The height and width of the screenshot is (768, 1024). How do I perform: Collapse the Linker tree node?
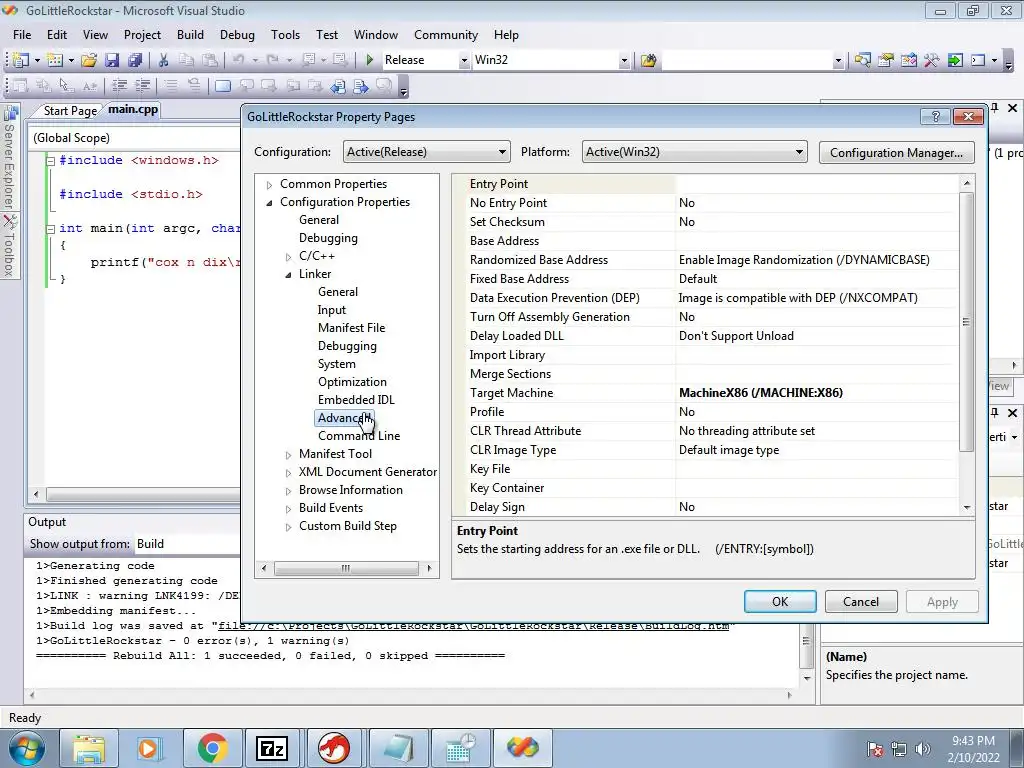click(x=288, y=275)
